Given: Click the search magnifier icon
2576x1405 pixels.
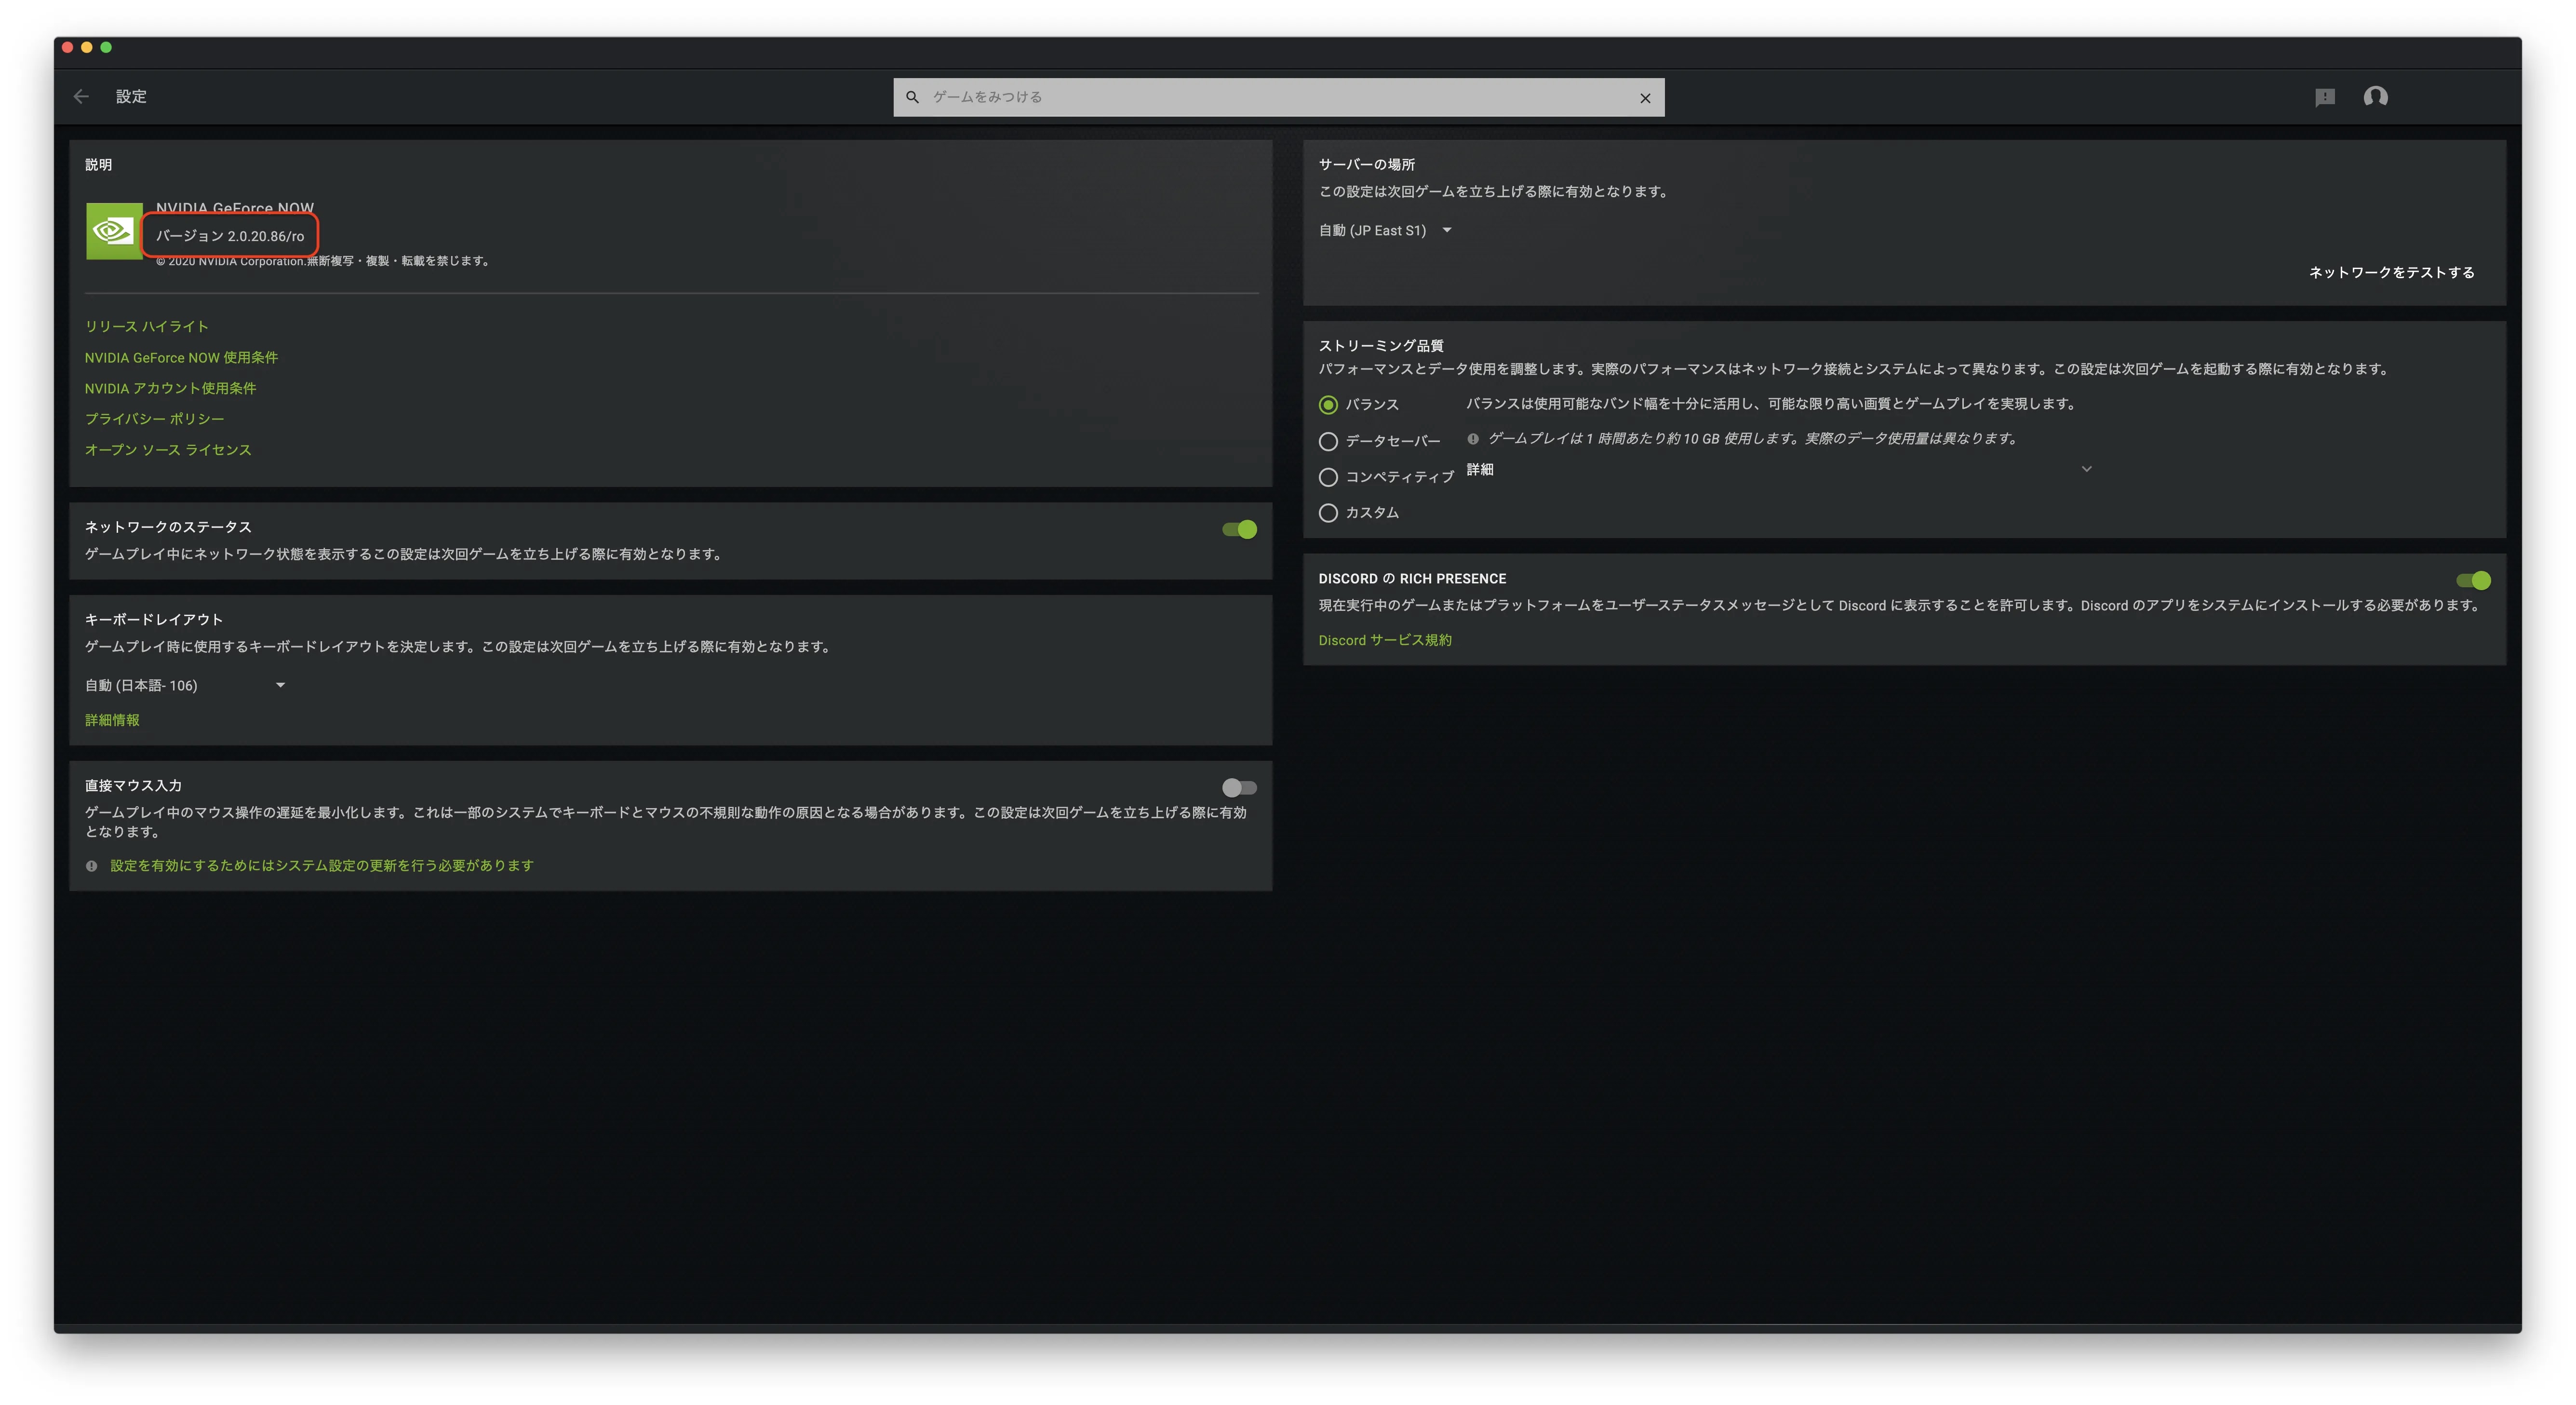Looking at the screenshot, I should click(x=912, y=97).
